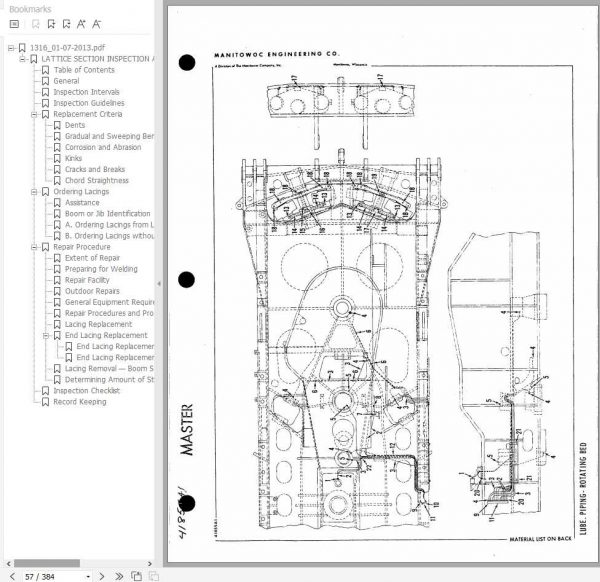Open the Preparing for Welding bookmark
Image resolution: width=600 pixels, height=582 pixels.
101,269
